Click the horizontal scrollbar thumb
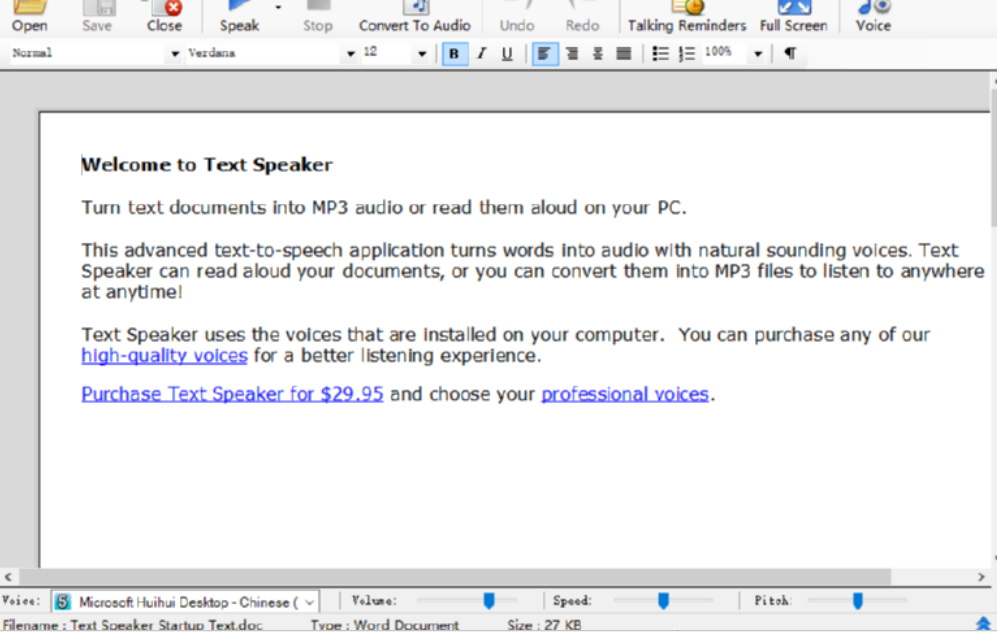The width and height of the screenshot is (997, 632). tap(455, 577)
